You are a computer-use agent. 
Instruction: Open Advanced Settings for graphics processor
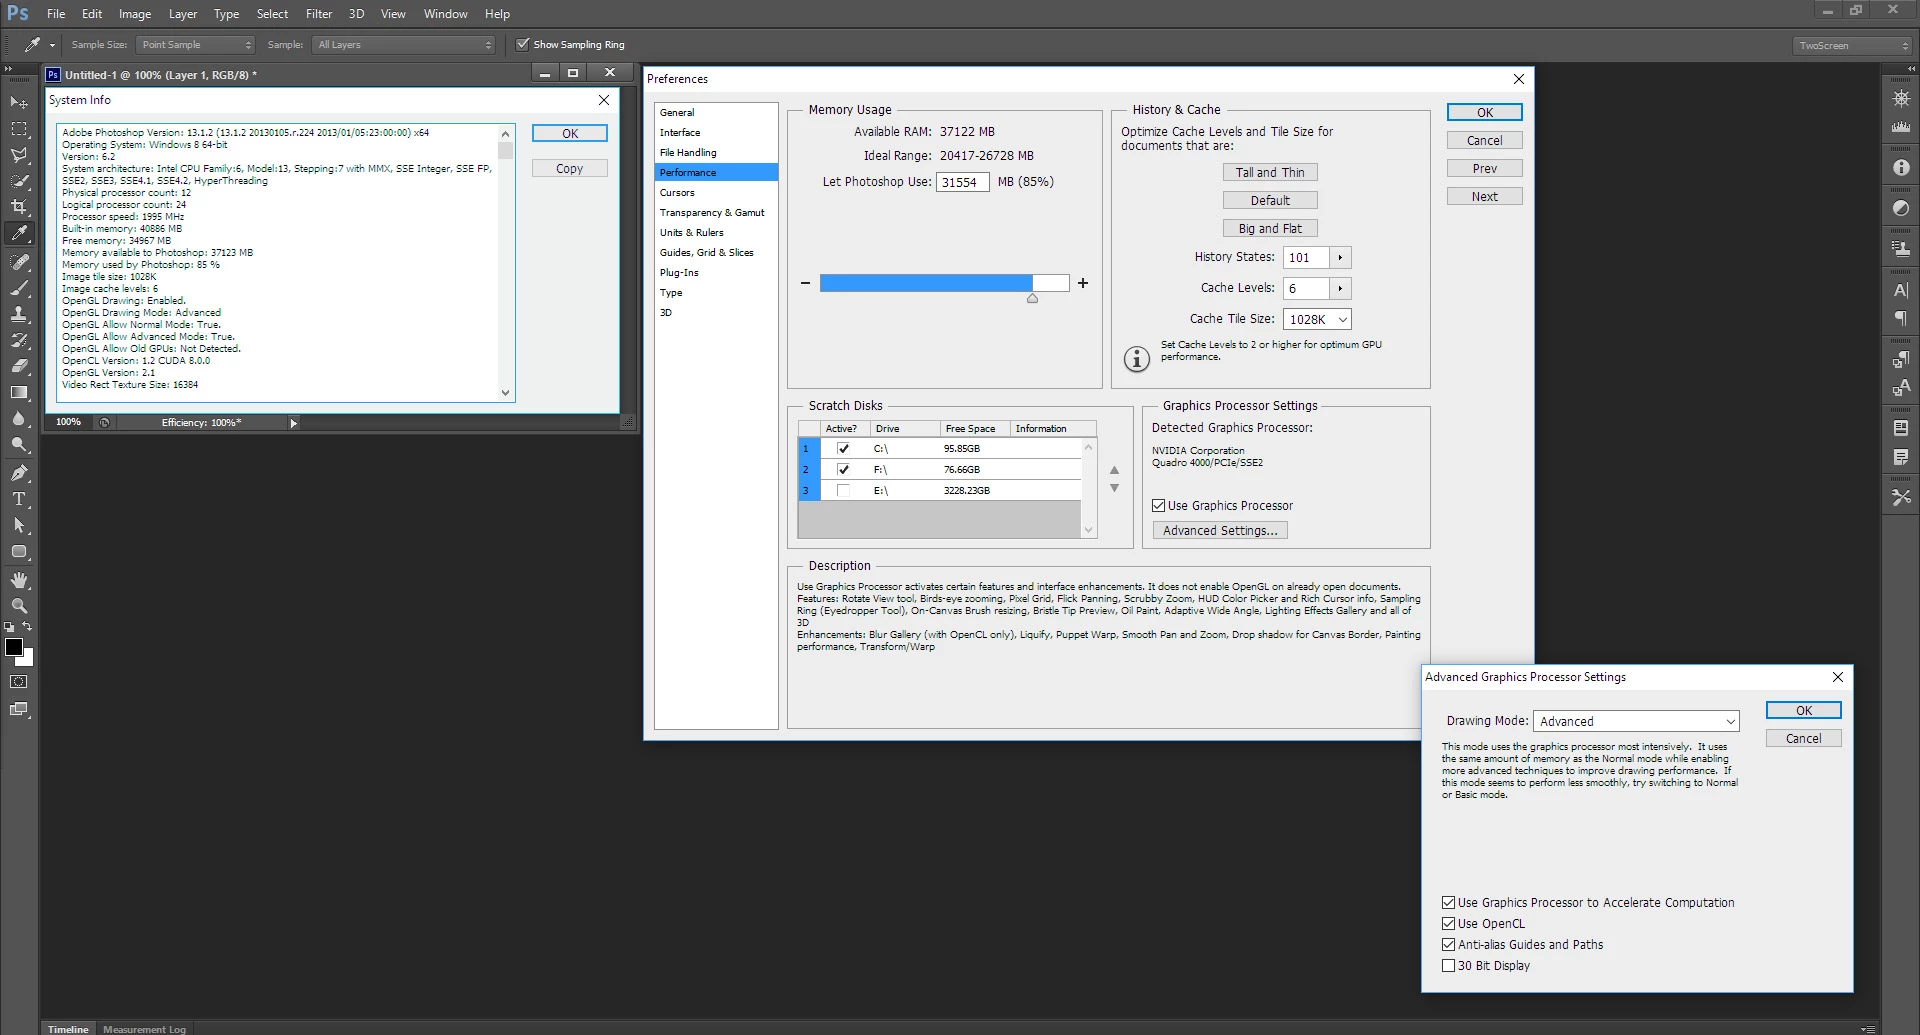coord(1220,531)
